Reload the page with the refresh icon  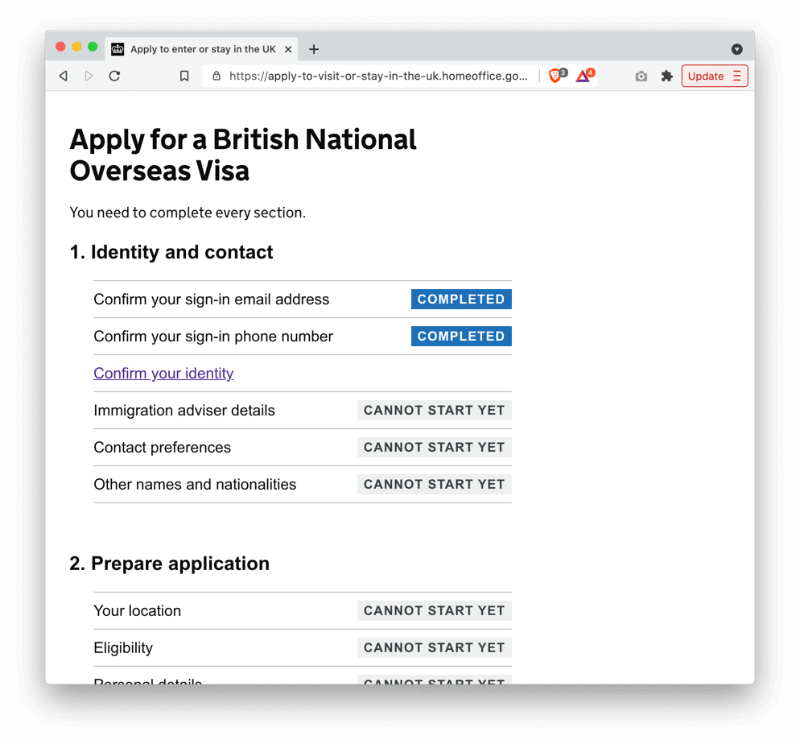point(115,76)
